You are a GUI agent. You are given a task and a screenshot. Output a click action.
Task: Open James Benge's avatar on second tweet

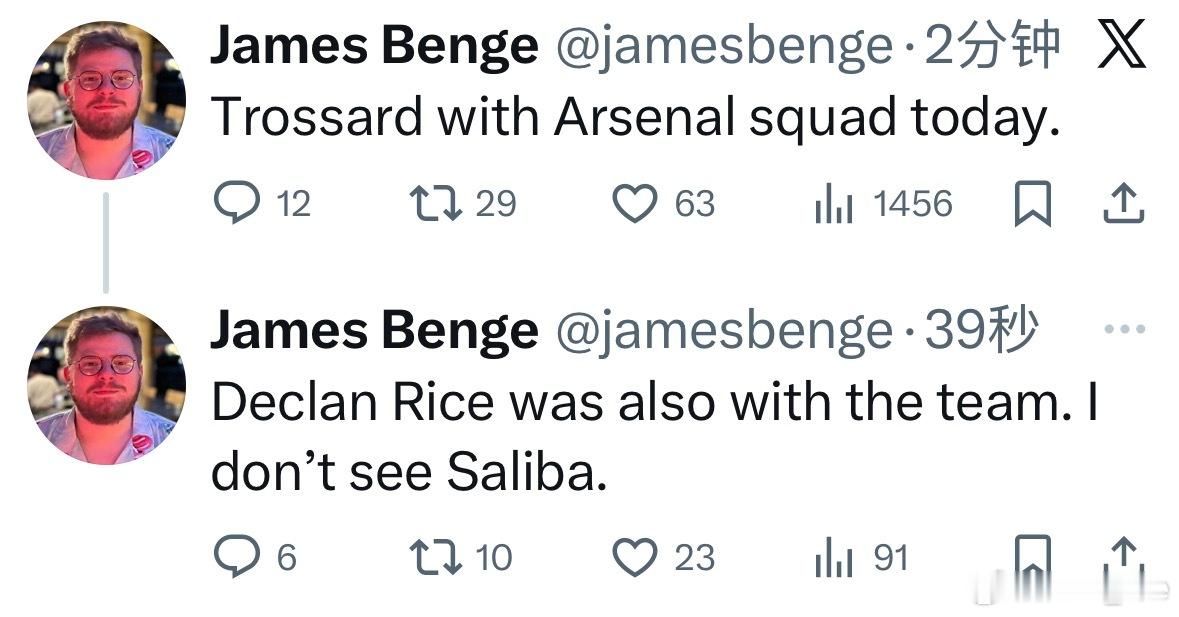point(106,385)
